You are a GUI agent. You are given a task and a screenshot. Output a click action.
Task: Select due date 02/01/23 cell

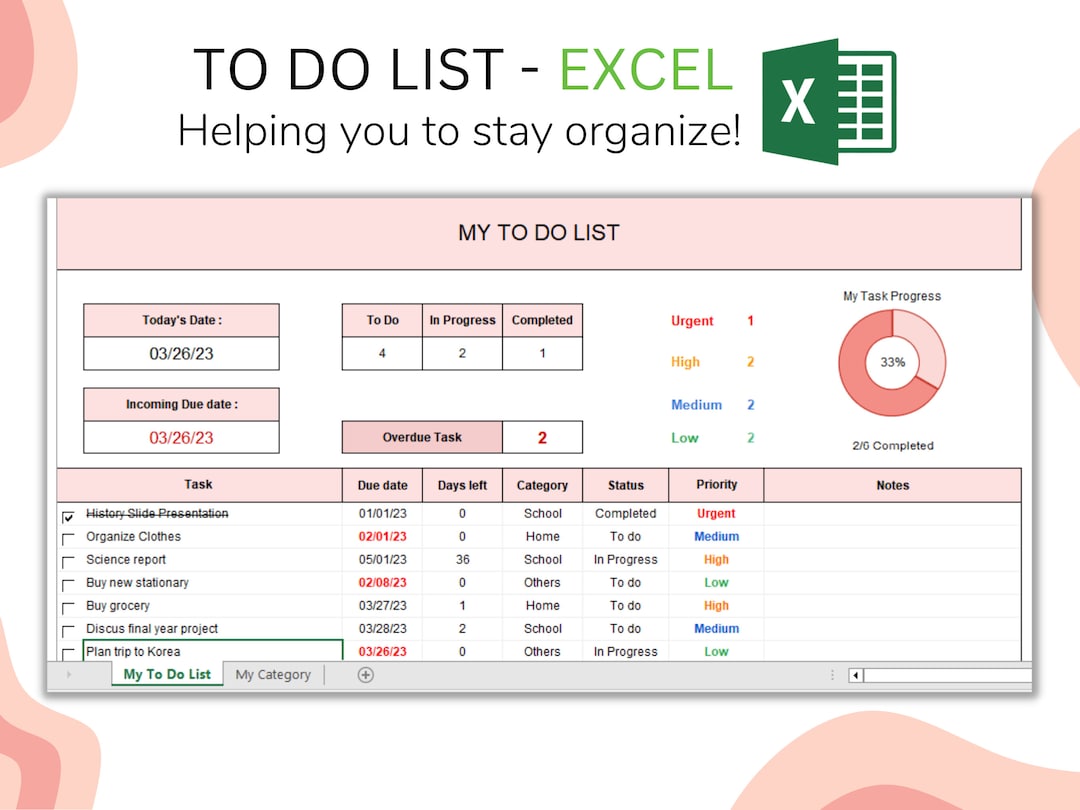(x=382, y=537)
